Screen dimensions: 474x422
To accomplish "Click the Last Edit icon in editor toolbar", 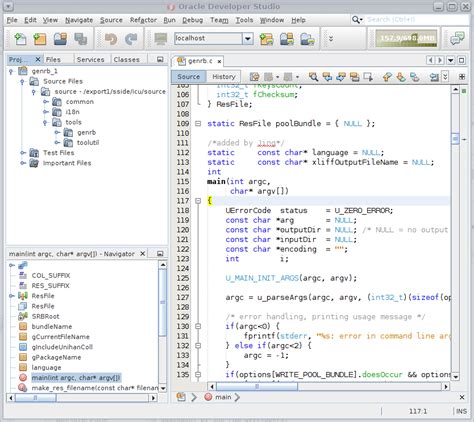I will 254,77.
